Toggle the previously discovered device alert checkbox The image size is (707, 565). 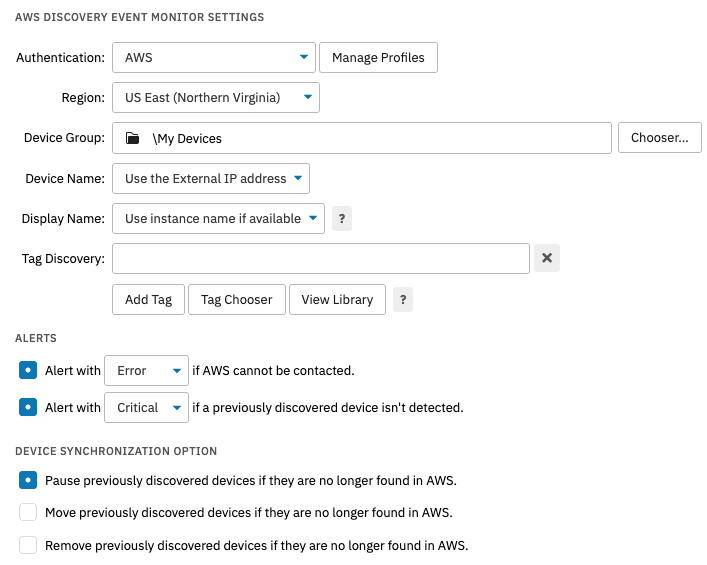click(28, 407)
